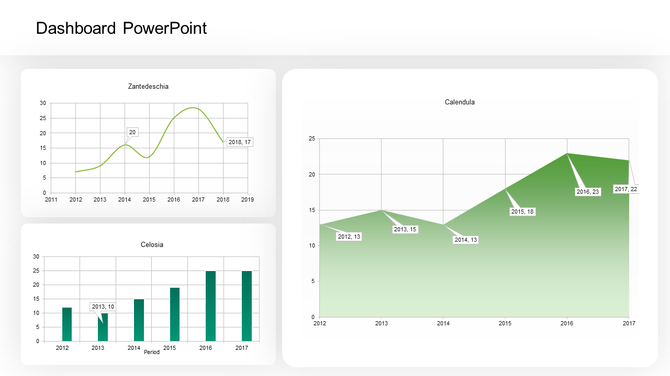The height and width of the screenshot is (376, 670).
Task: Click "2016" on the Zantedeschia x-axis
Action: [173, 200]
